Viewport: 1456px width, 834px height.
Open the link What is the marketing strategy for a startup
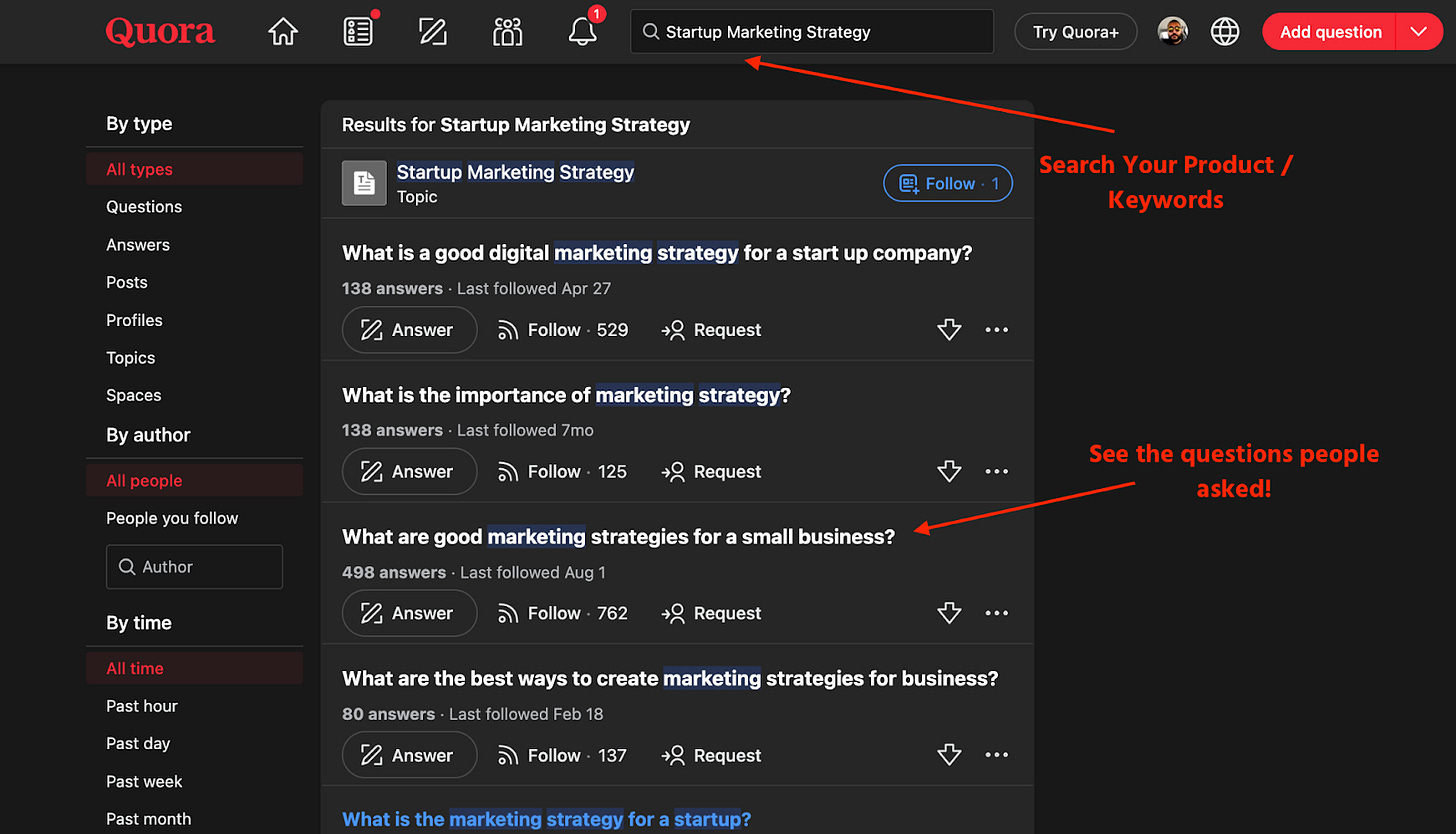[546, 820]
